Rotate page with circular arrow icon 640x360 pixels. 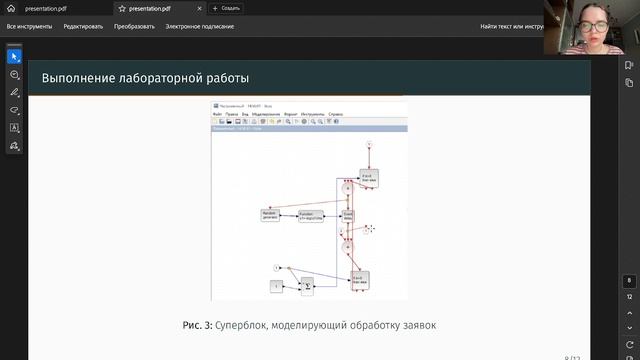click(x=629, y=344)
